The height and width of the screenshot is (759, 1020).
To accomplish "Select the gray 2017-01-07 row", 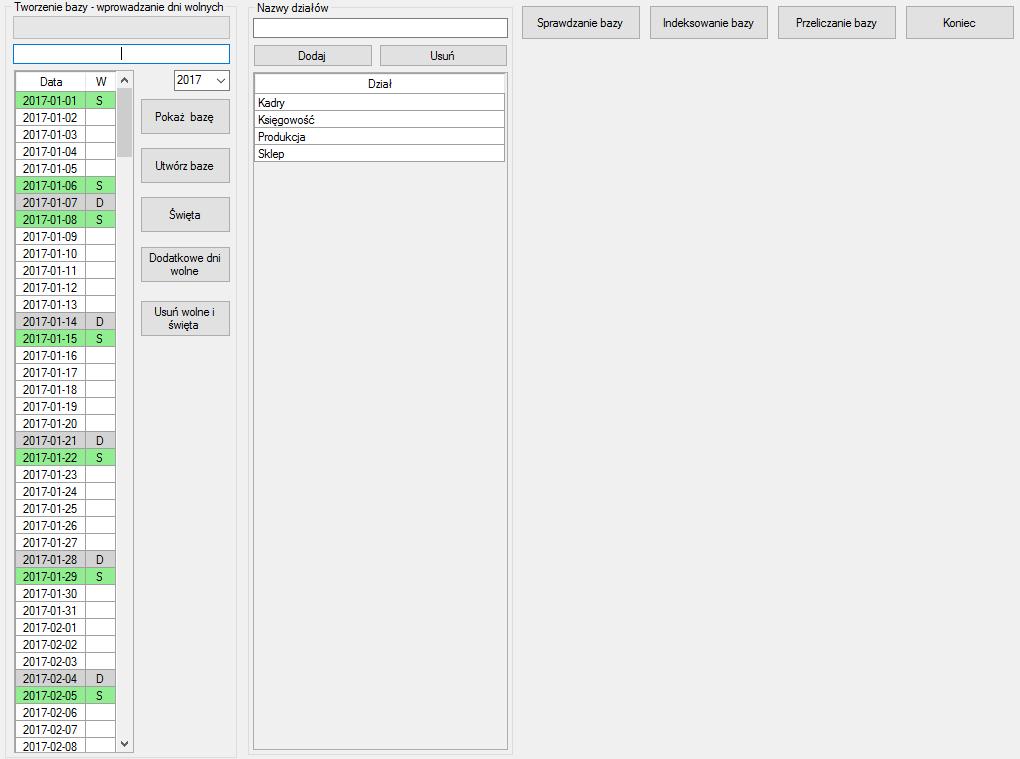I will click(x=66, y=202).
